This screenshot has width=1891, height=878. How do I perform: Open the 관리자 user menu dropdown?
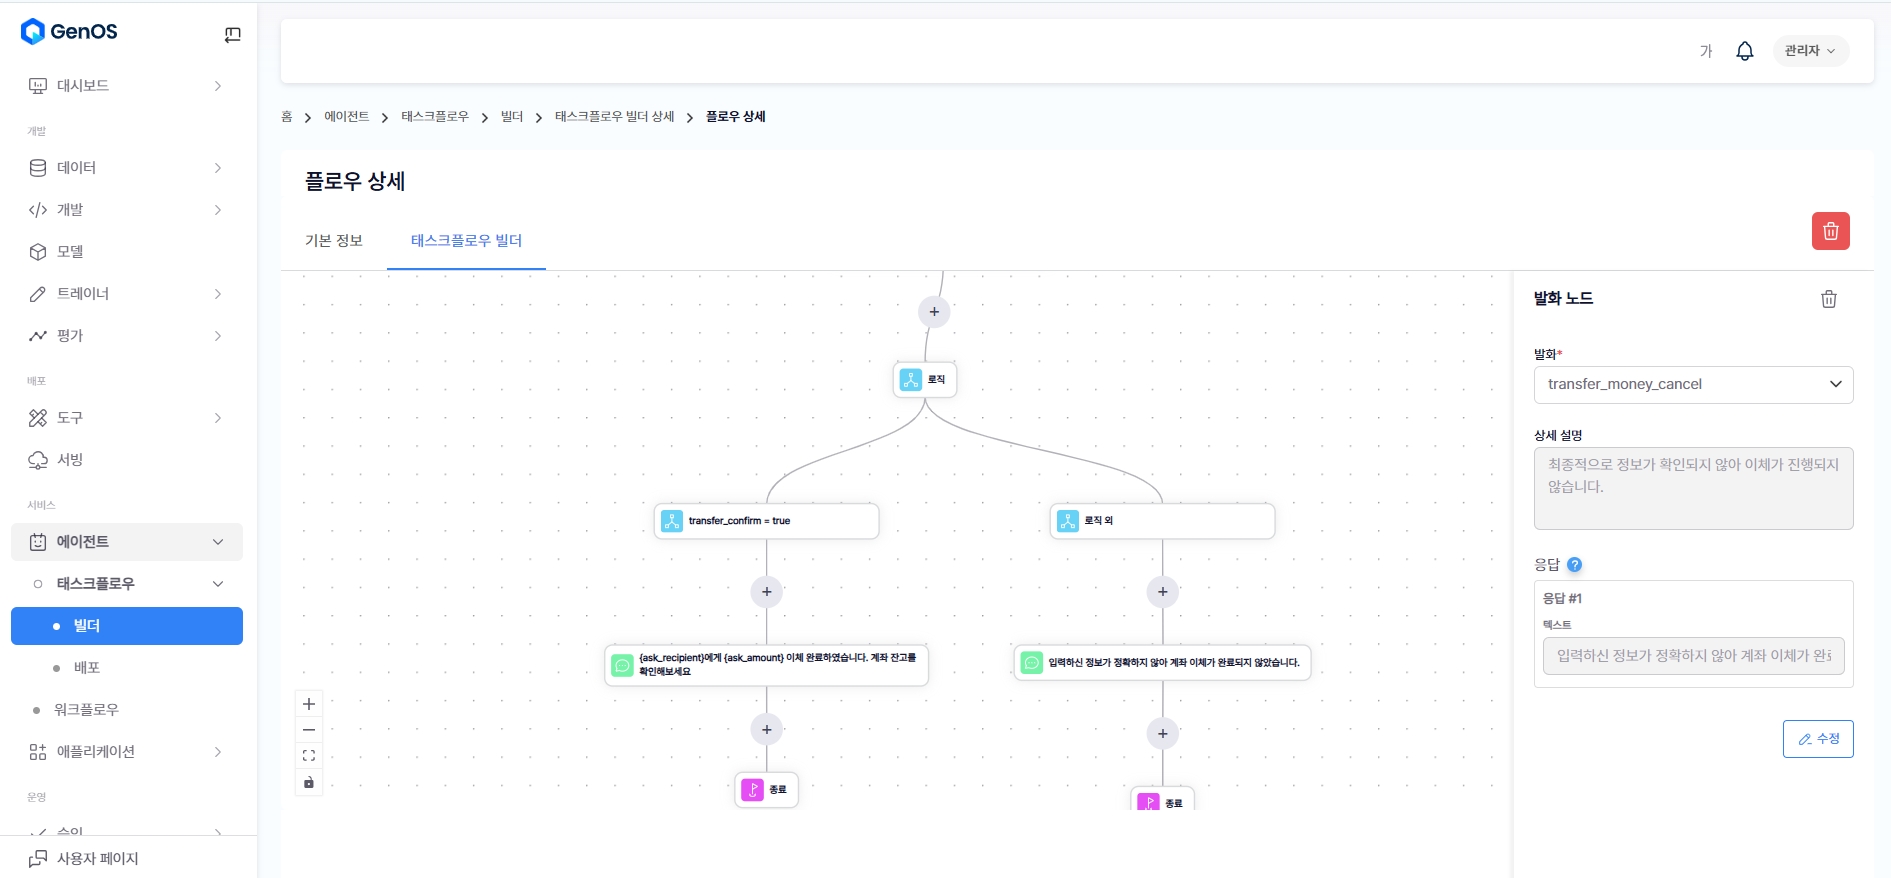point(1810,51)
